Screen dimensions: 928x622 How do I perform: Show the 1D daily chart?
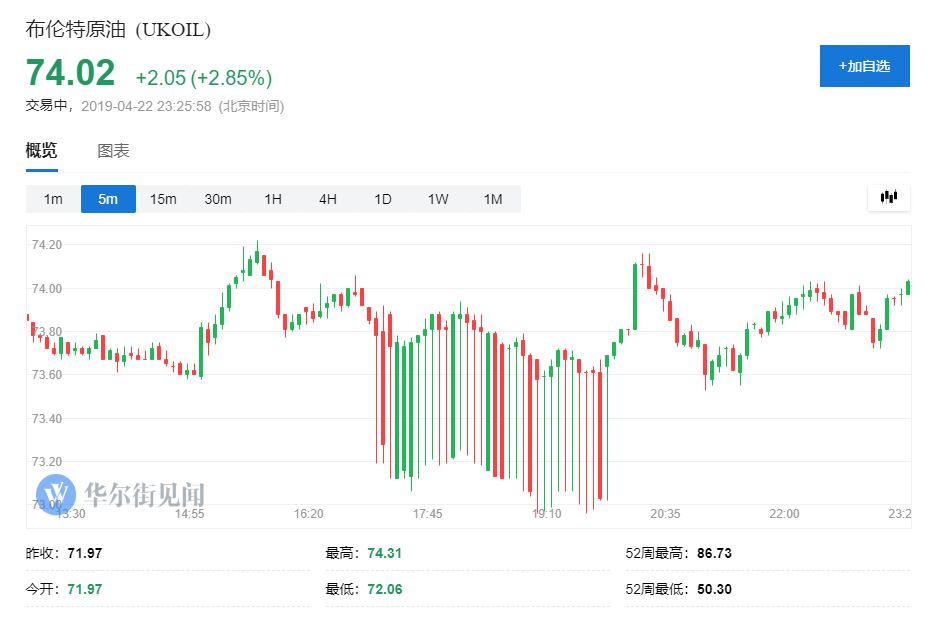383,199
